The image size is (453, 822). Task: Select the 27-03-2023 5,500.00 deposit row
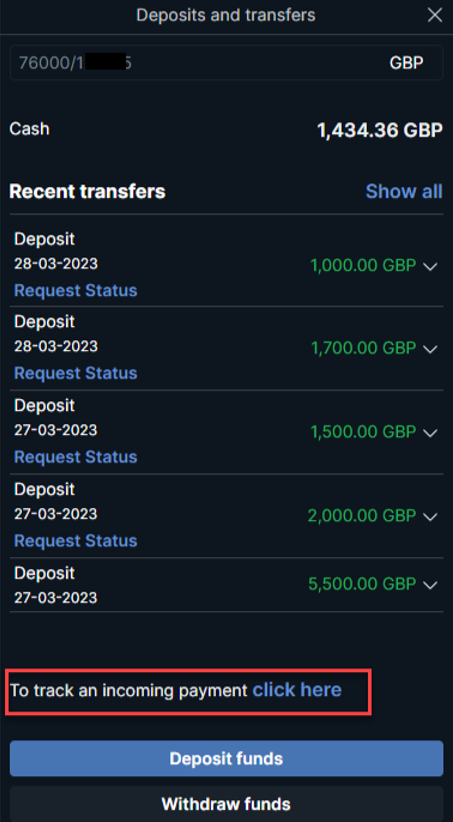[226, 585]
